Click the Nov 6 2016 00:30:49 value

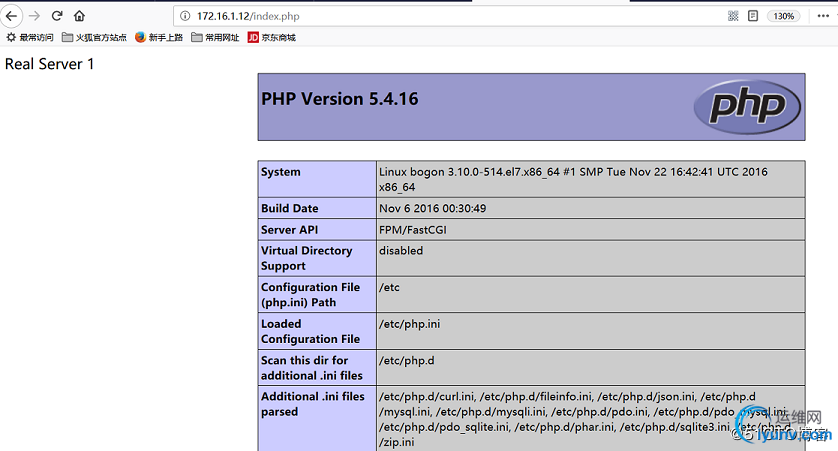433,208
